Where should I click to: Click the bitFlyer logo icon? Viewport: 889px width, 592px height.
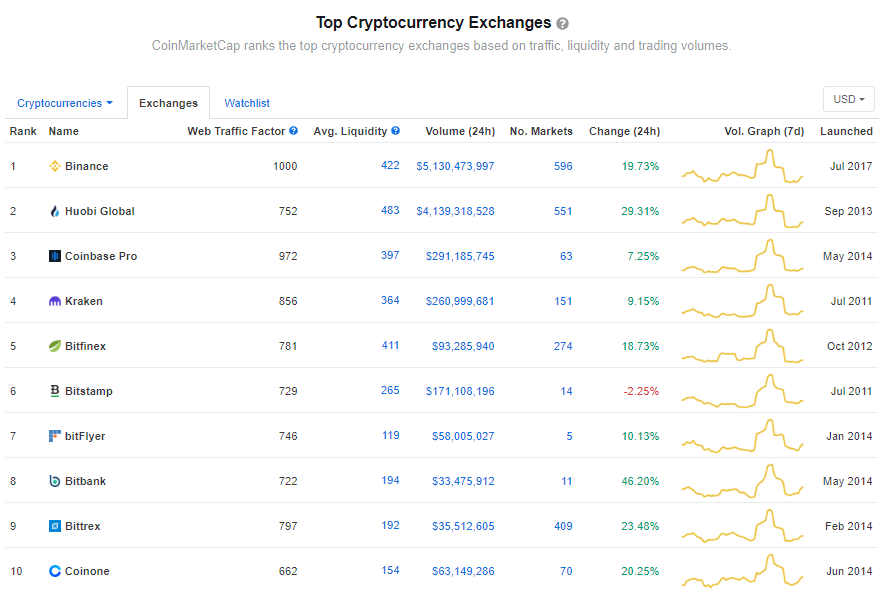55,436
